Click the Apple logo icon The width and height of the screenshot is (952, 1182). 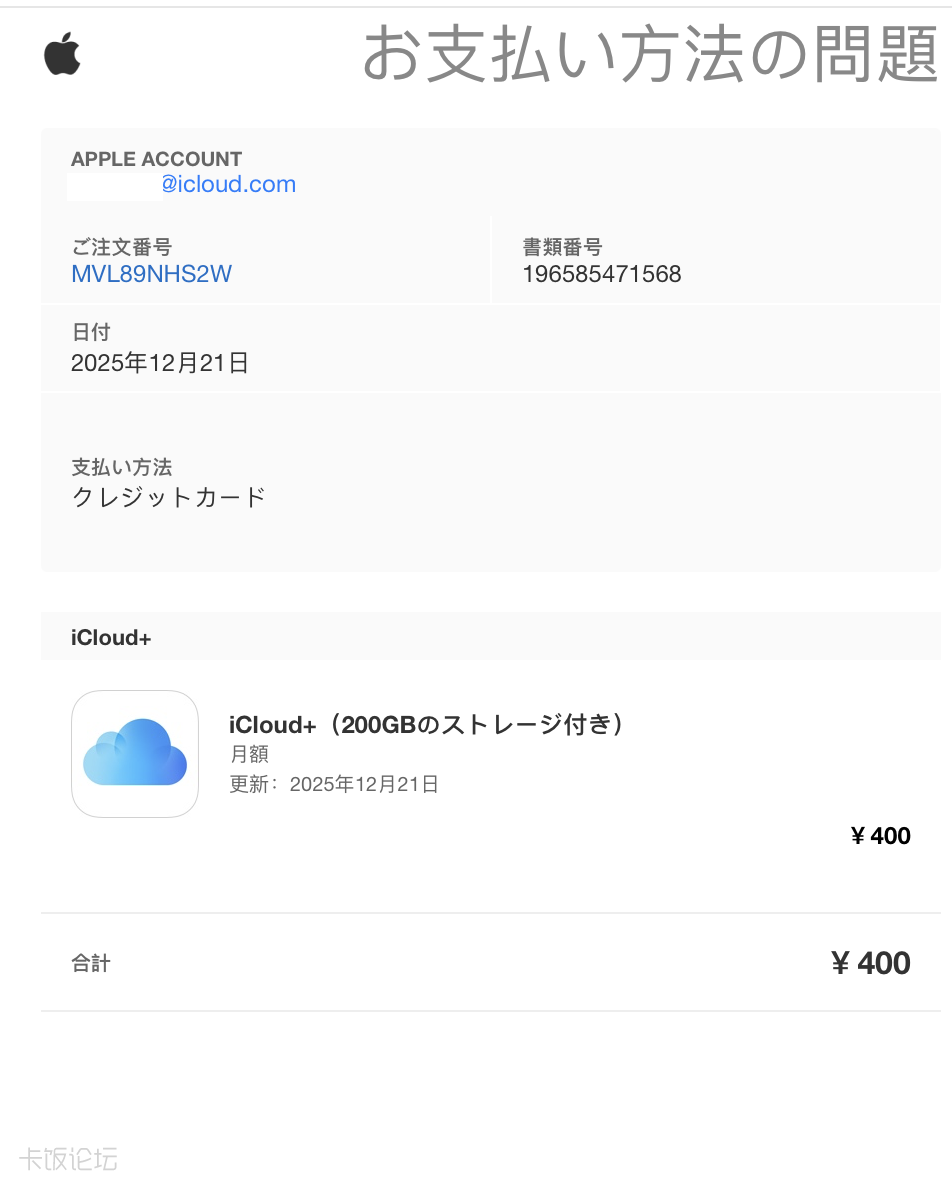point(62,54)
